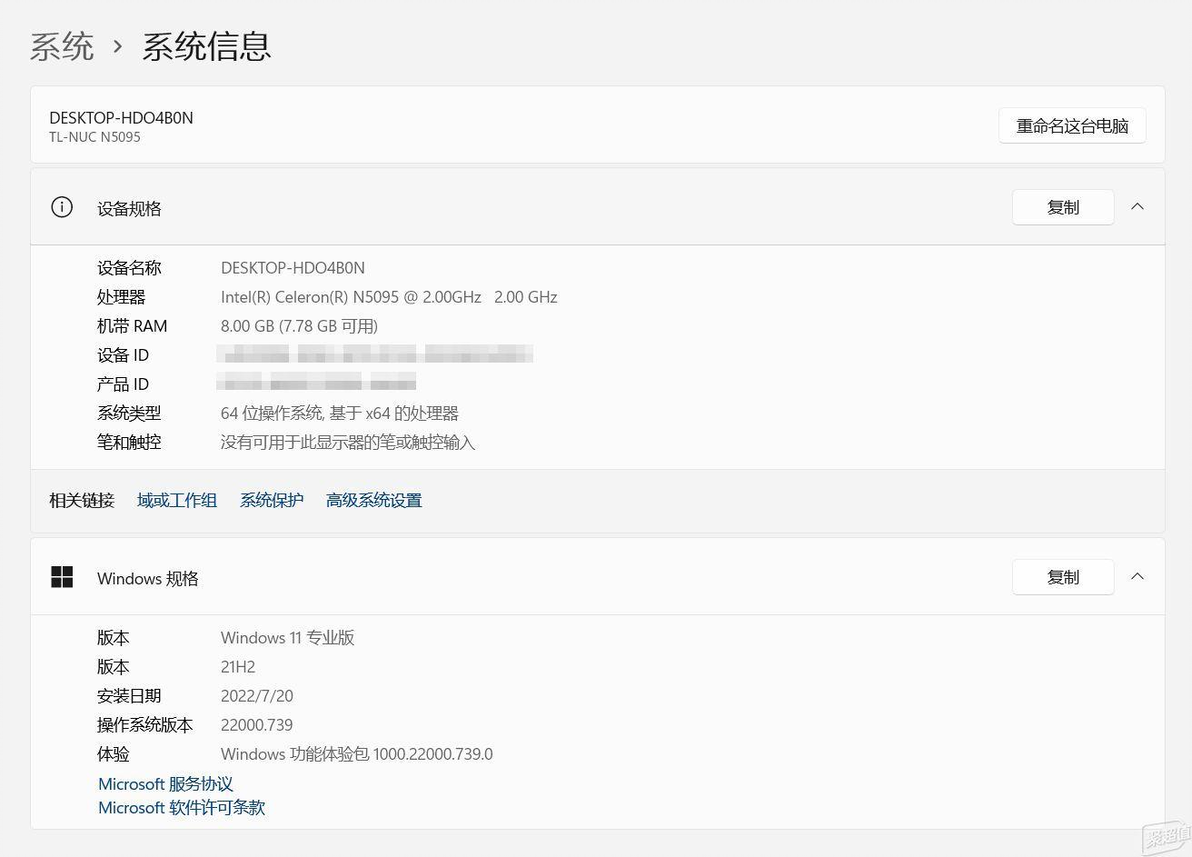The width and height of the screenshot is (1192, 857).
Task: Select the top DESKTOP-HDO4B0N computer name
Action: pyautogui.click(x=121, y=118)
